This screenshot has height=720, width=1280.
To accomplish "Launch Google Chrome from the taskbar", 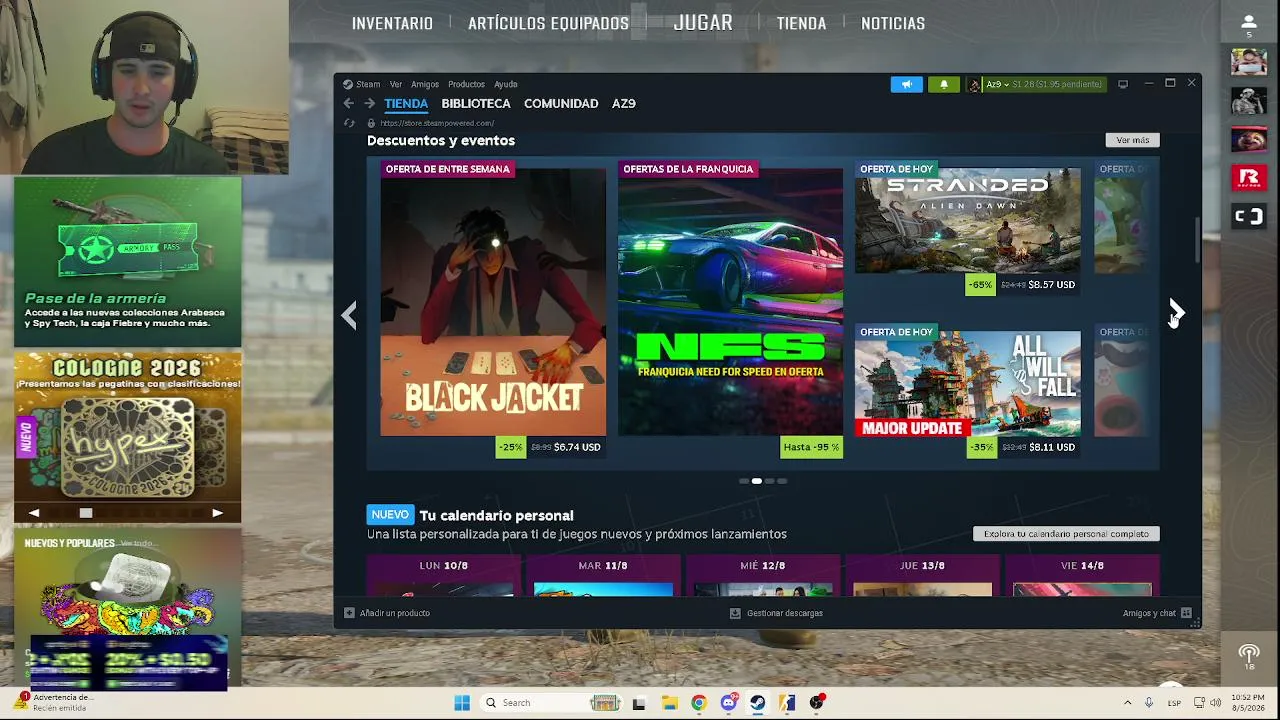I will pyautogui.click(x=699, y=702).
